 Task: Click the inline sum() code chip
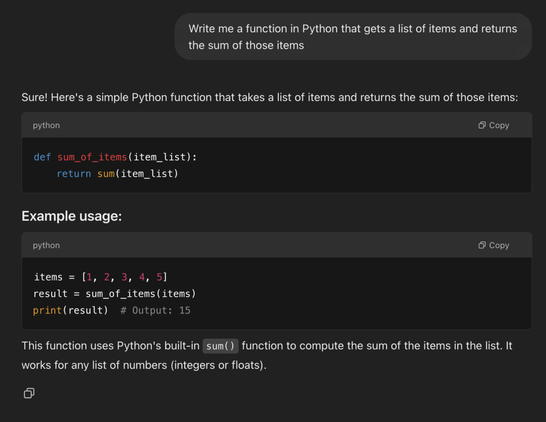[220, 346]
